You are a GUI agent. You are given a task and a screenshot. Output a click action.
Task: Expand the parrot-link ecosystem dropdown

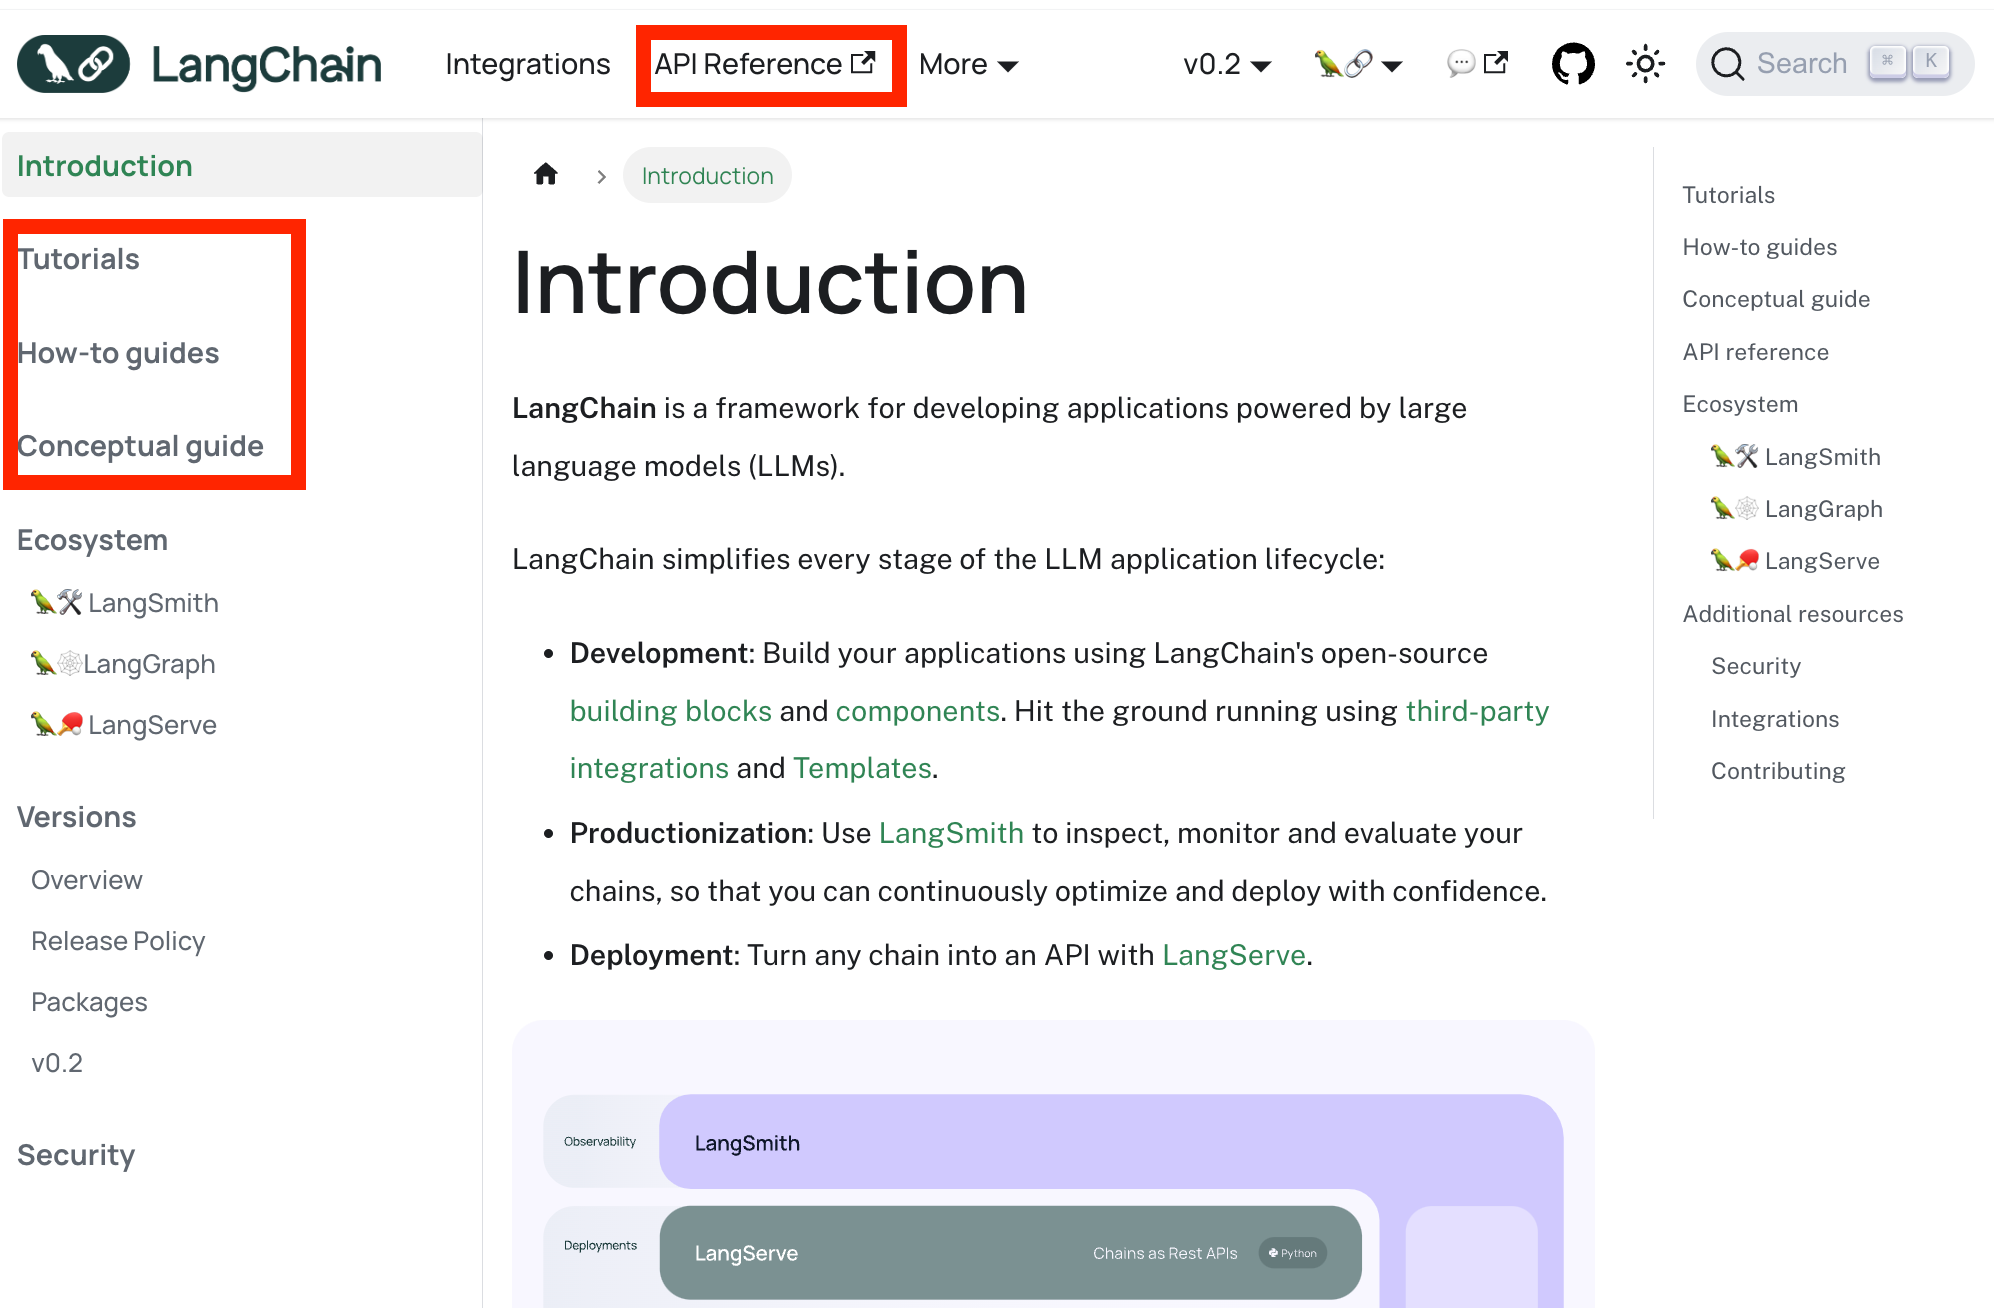pos(1358,65)
